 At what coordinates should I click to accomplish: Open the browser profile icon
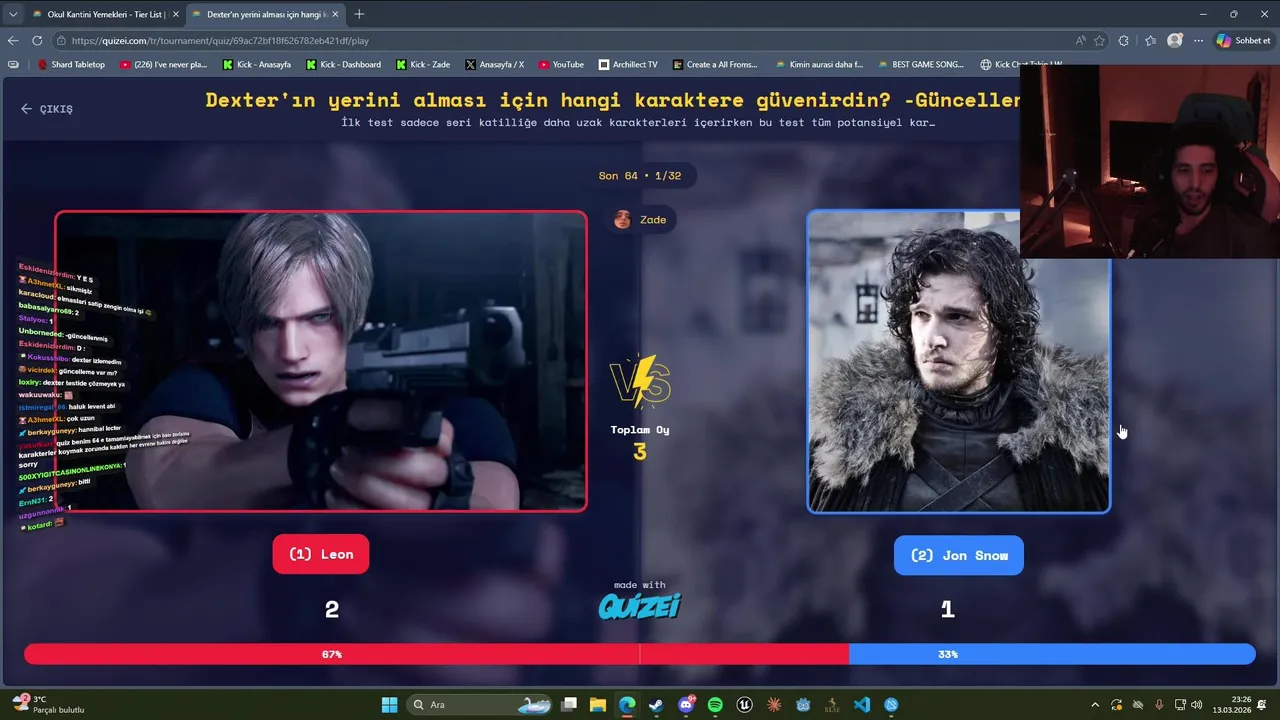pos(1175,41)
